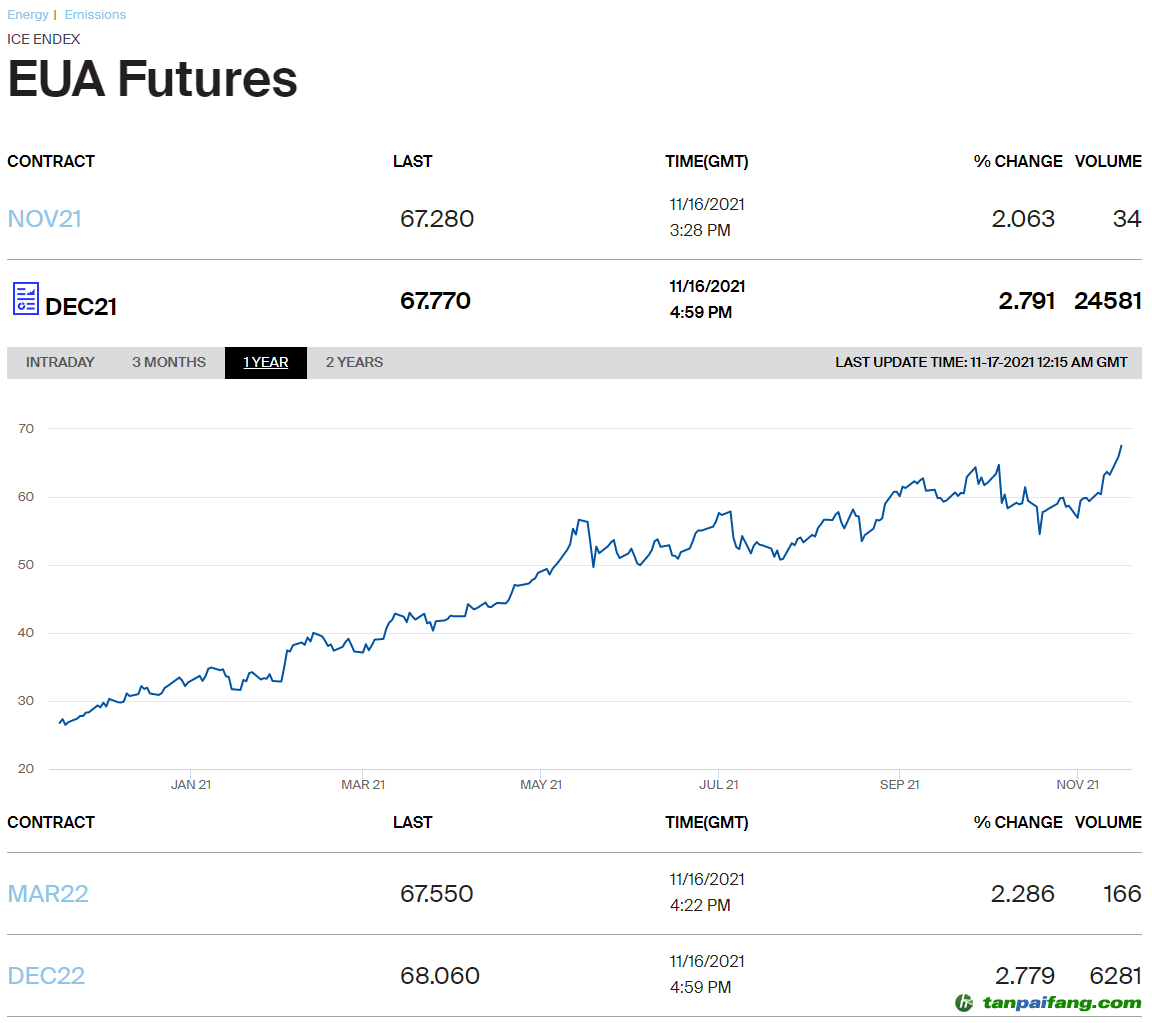Select the 1 YEAR chart tab
The image size is (1152, 1023).
(x=265, y=363)
